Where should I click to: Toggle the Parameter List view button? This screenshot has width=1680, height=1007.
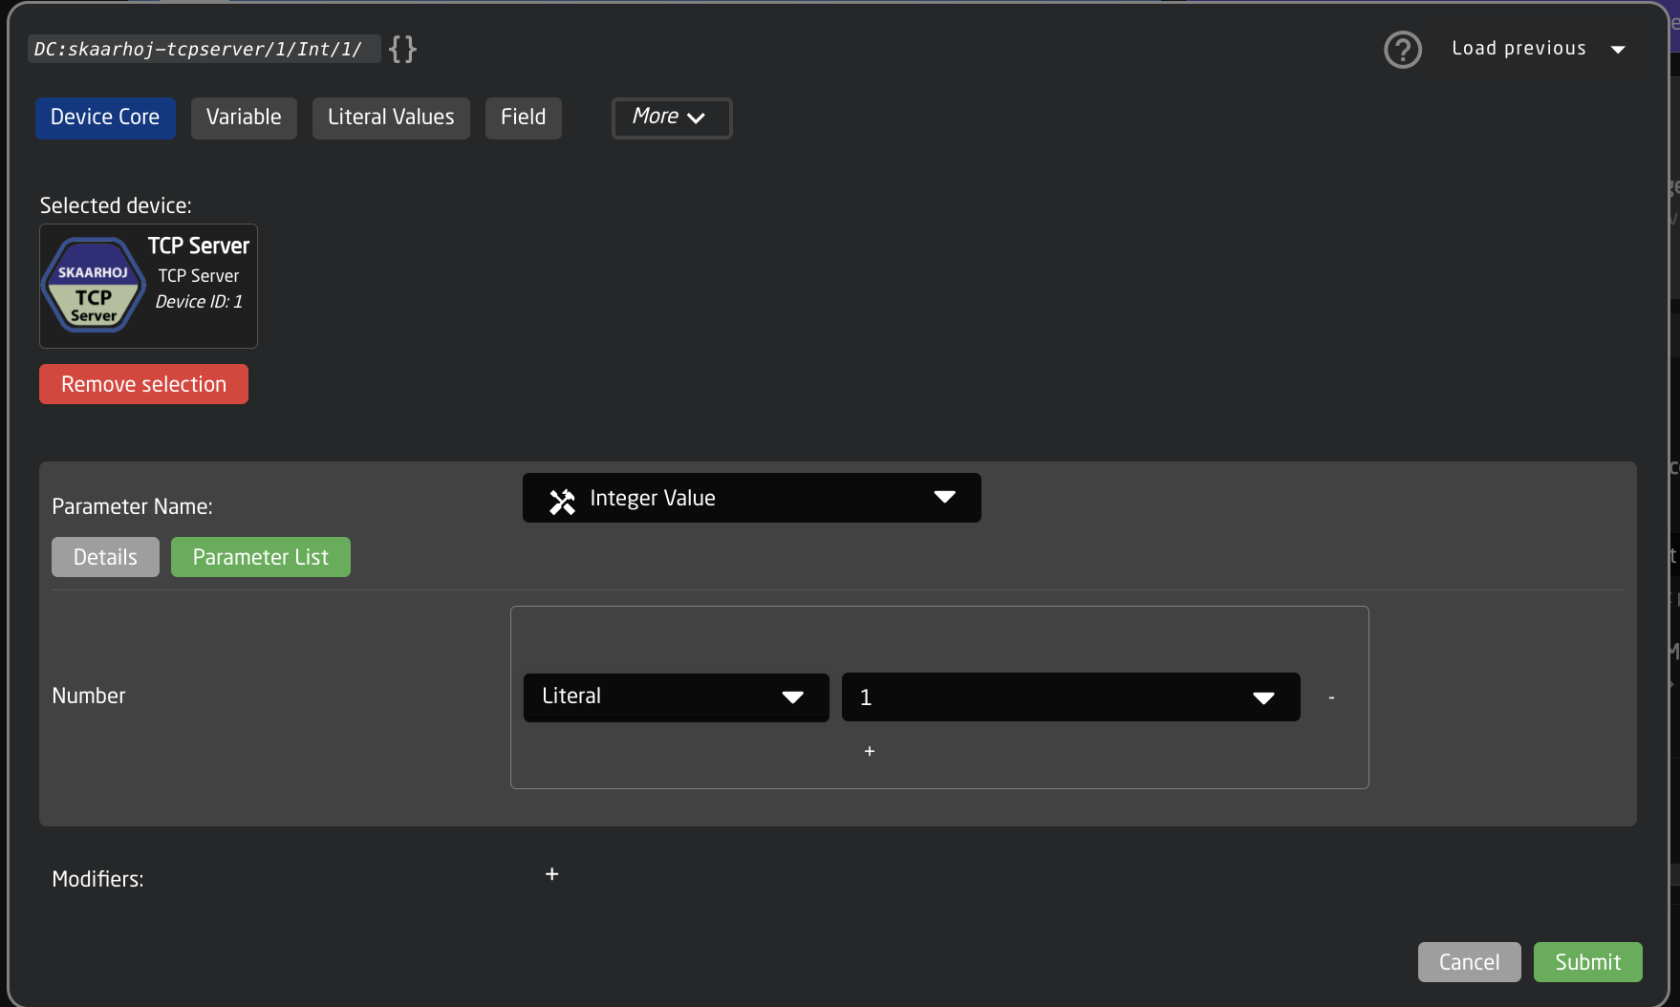(260, 558)
